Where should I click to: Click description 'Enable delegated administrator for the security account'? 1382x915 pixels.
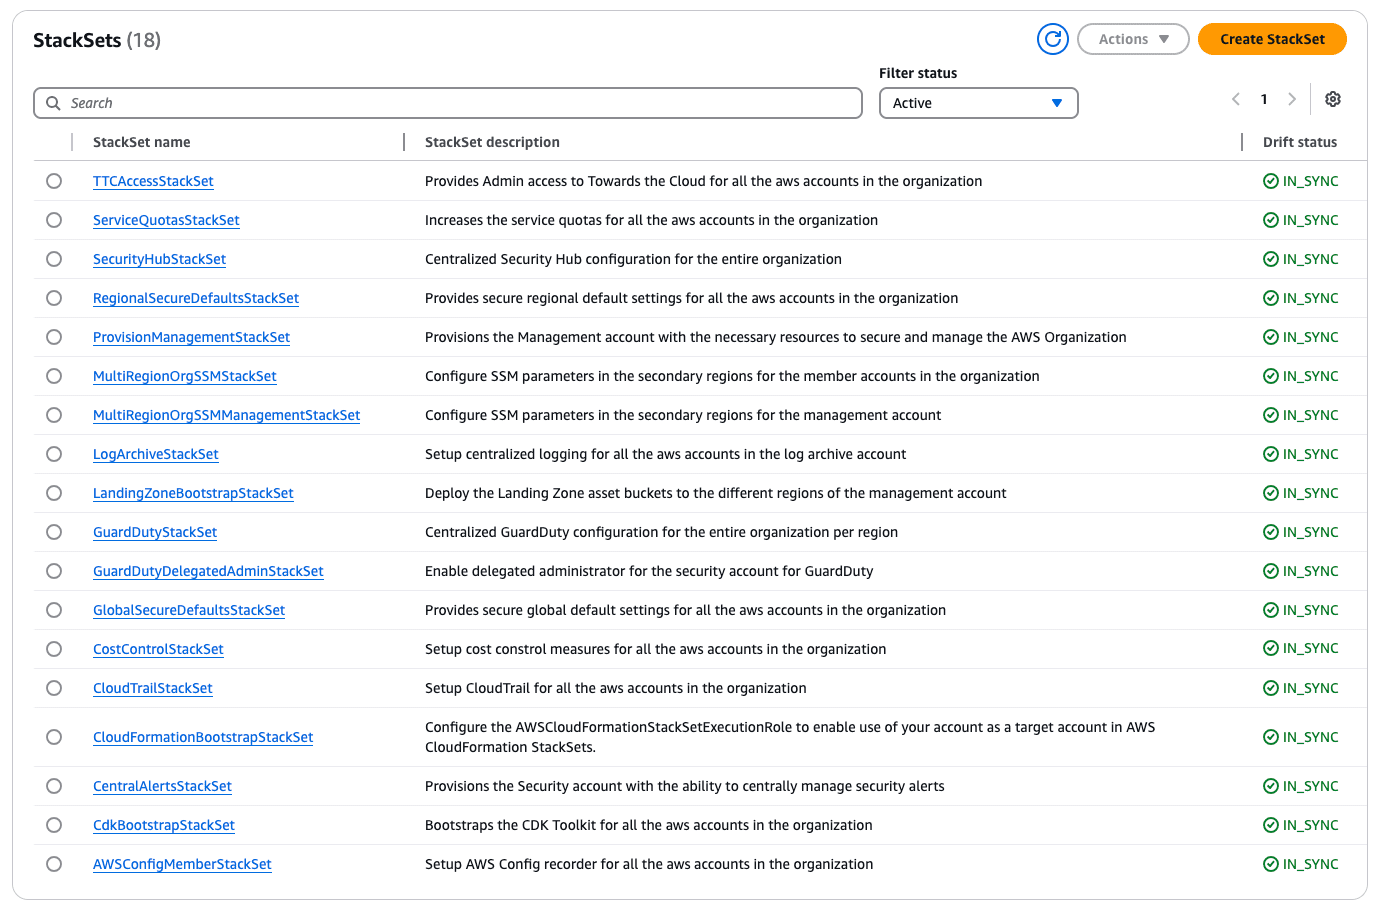click(x=649, y=571)
